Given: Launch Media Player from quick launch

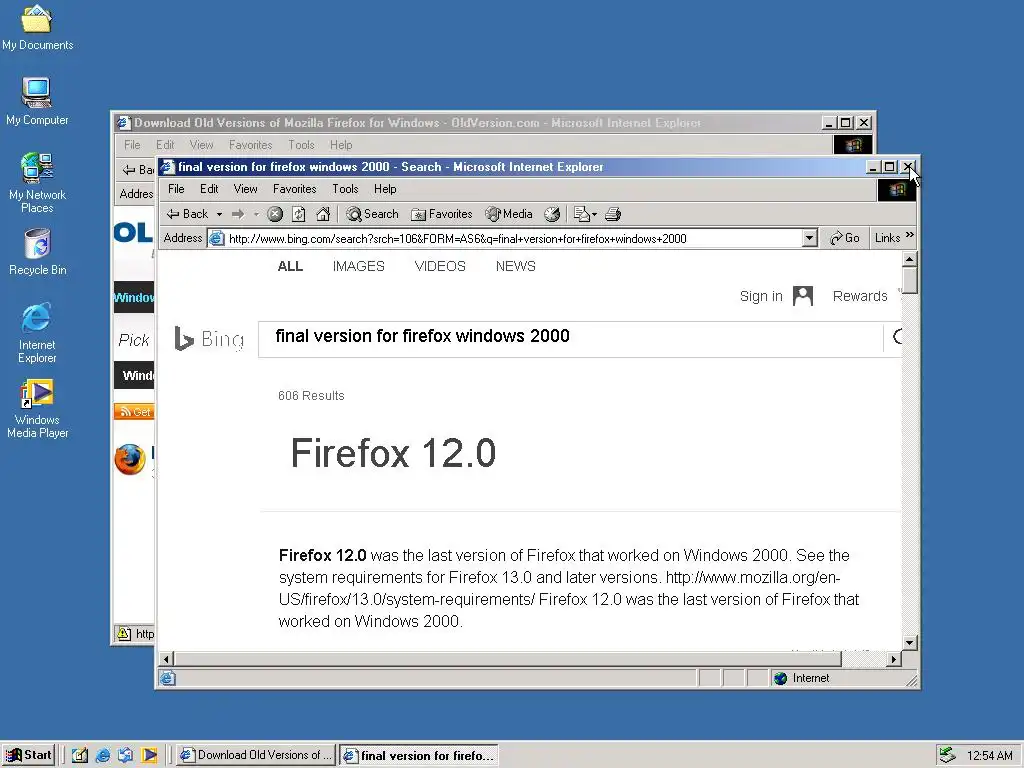Looking at the screenshot, I should pyautogui.click(x=150, y=755).
